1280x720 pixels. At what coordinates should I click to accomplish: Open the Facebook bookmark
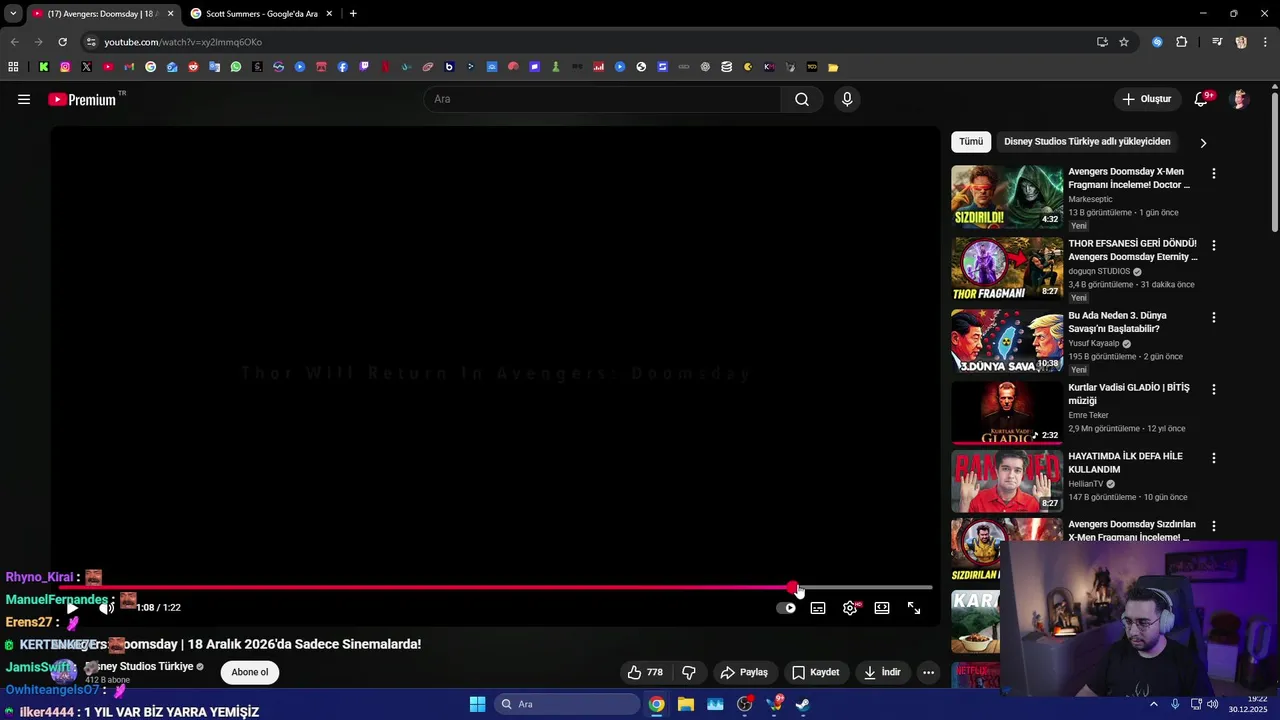point(343,67)
